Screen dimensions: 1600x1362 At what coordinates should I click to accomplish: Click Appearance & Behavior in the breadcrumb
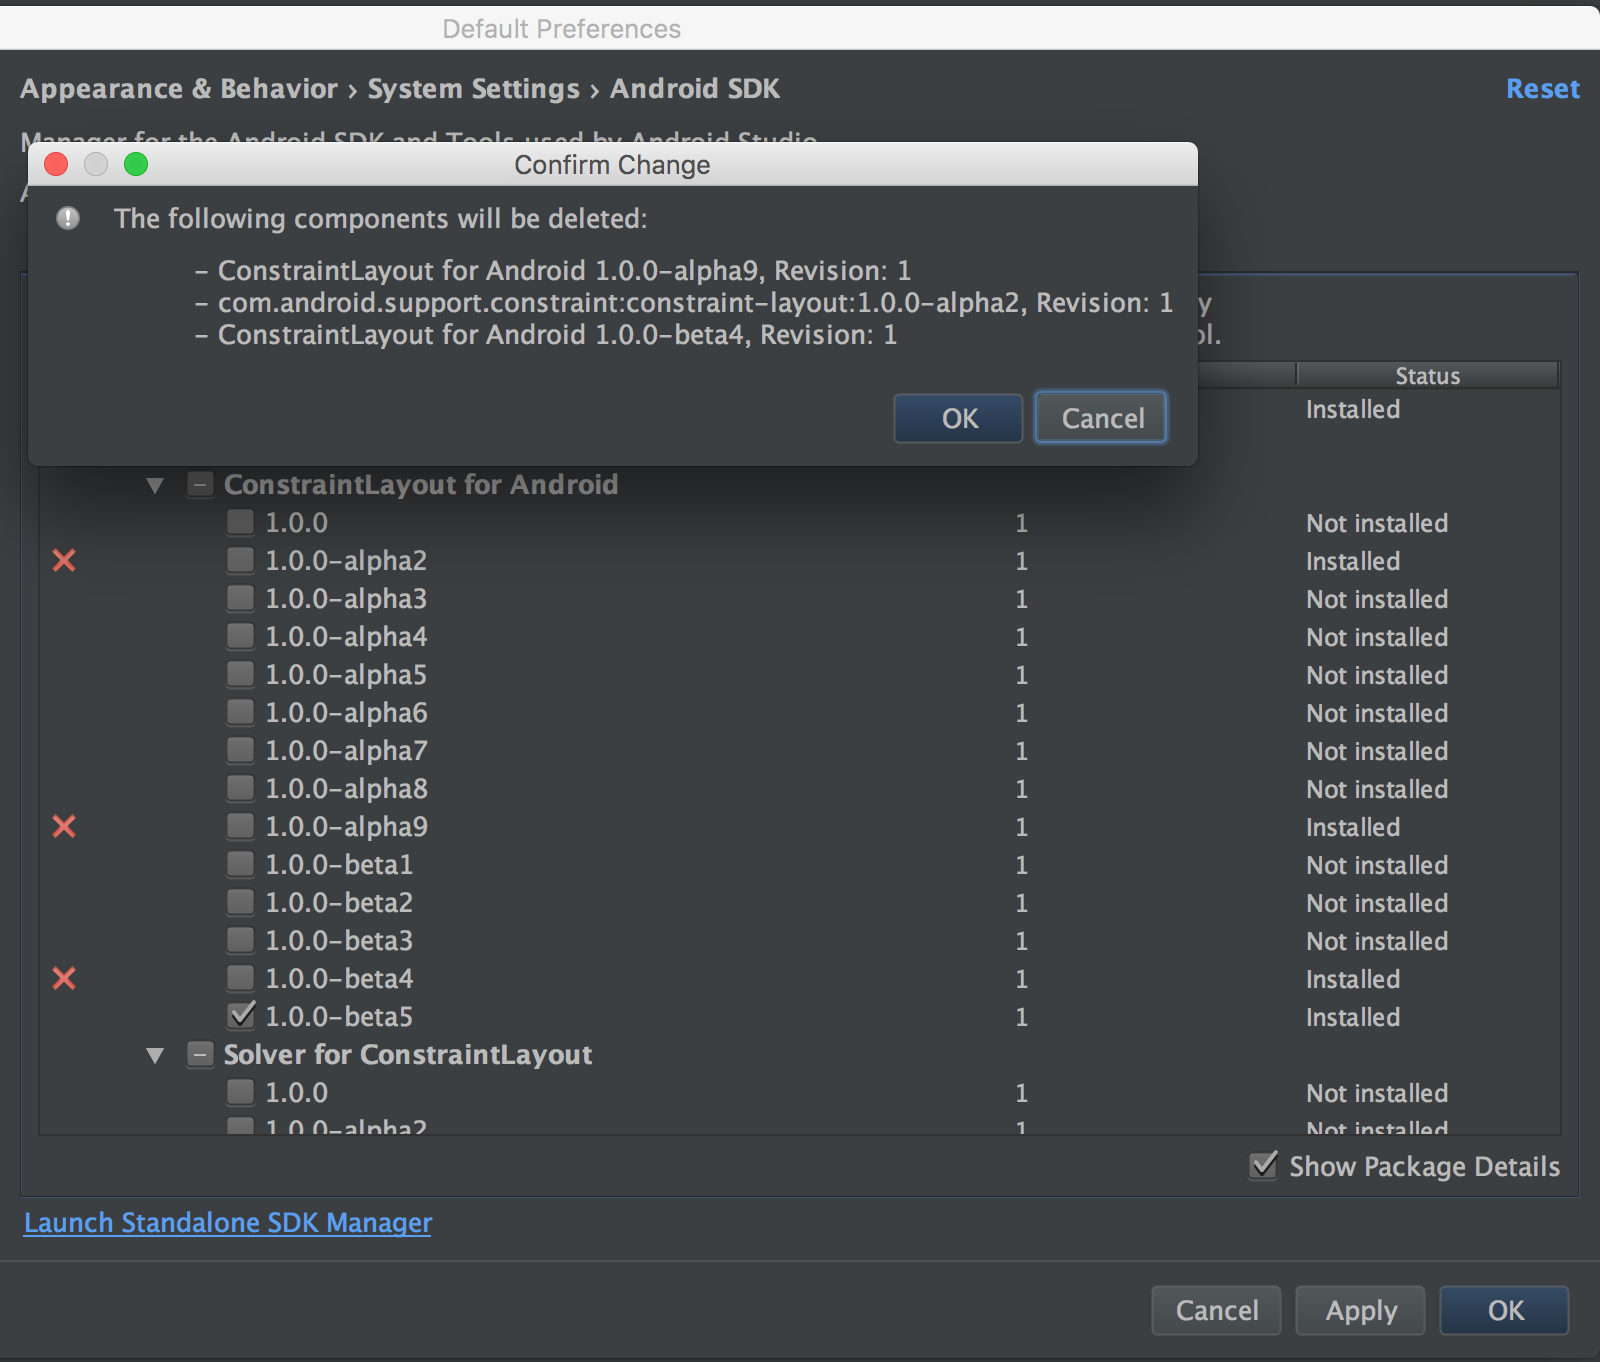179,89
